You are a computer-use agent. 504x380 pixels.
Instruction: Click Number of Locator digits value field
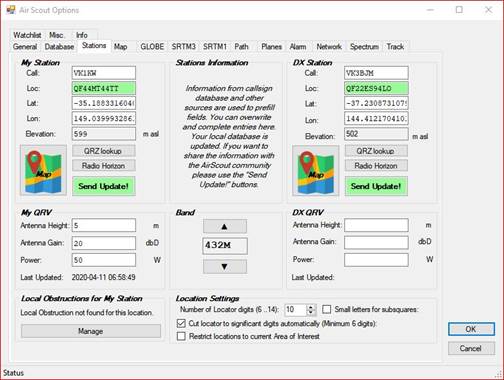tap(295, 310)
